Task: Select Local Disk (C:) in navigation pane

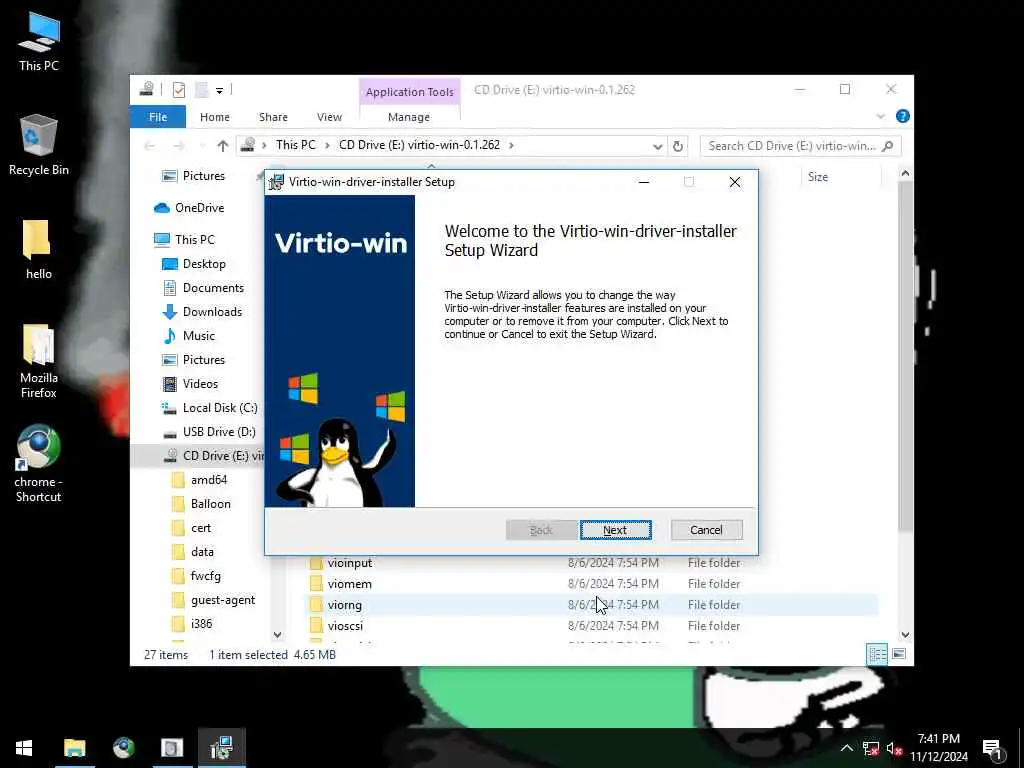Action: [219, 408]
